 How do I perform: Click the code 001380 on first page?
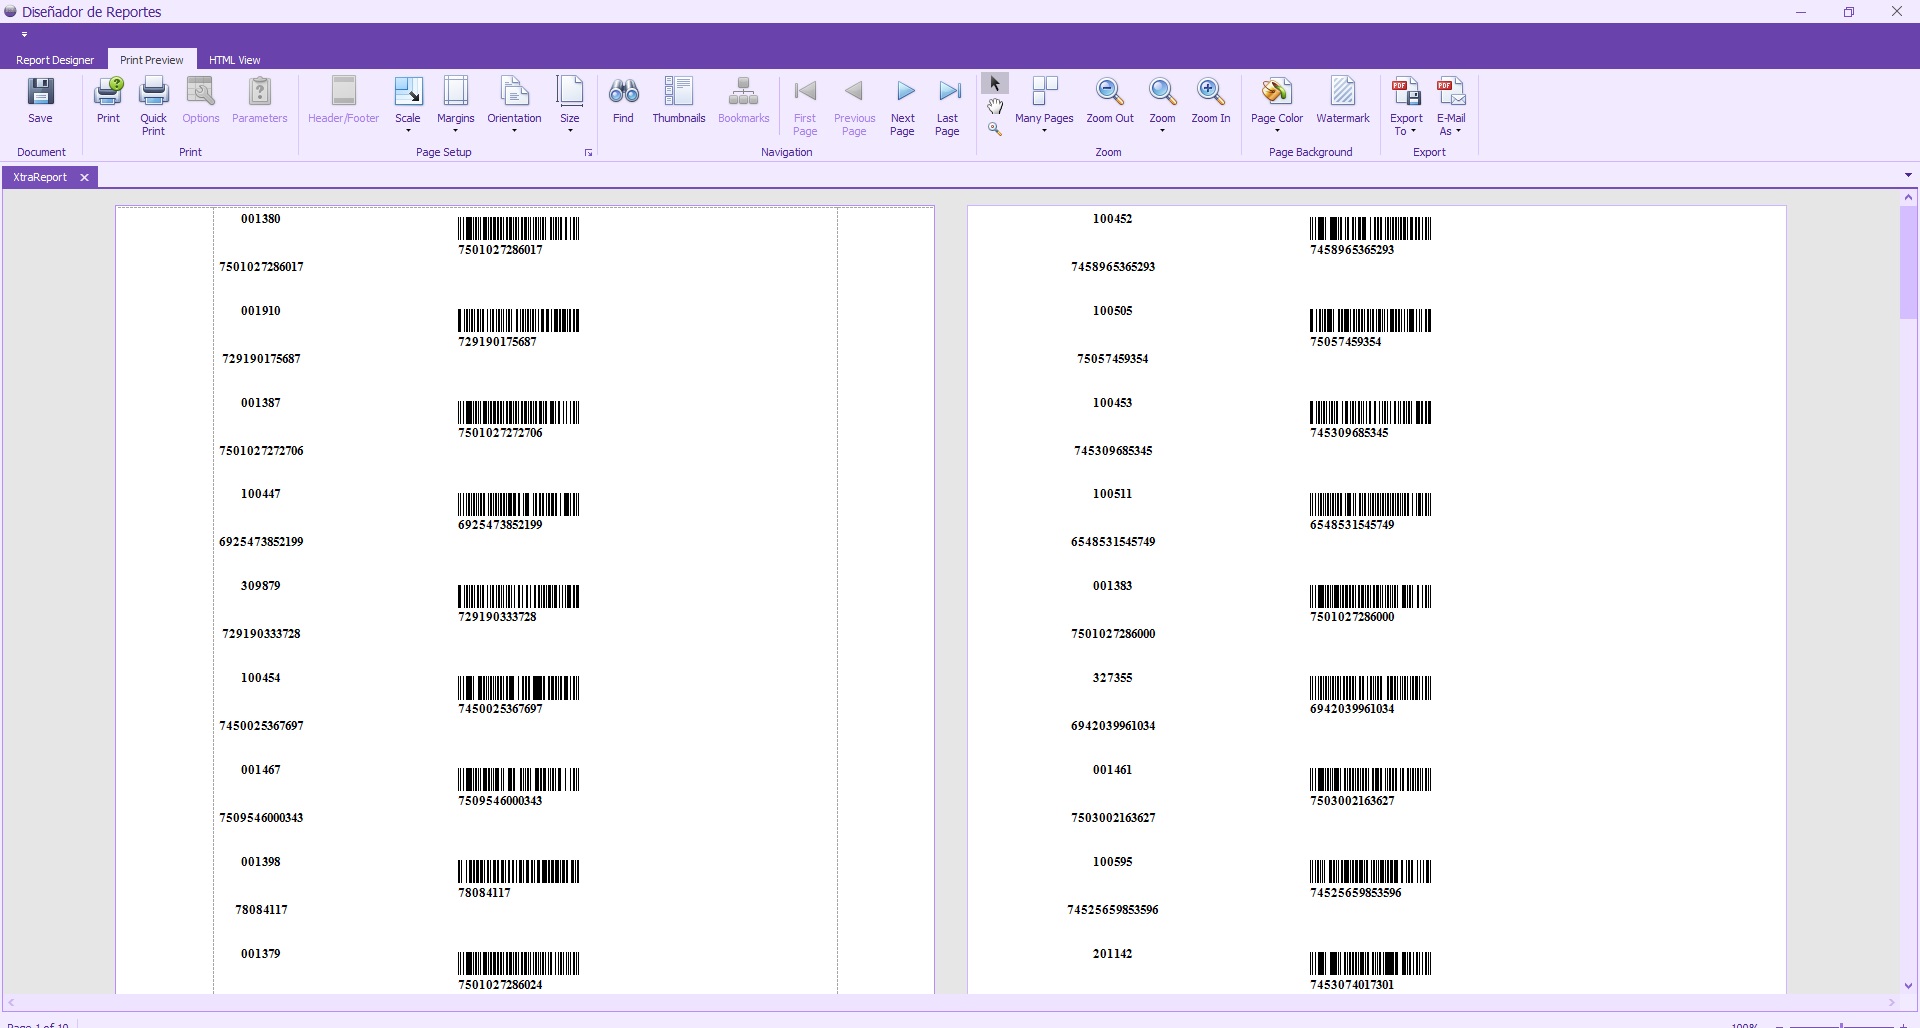pyautogui.click(x=260, y=219)
